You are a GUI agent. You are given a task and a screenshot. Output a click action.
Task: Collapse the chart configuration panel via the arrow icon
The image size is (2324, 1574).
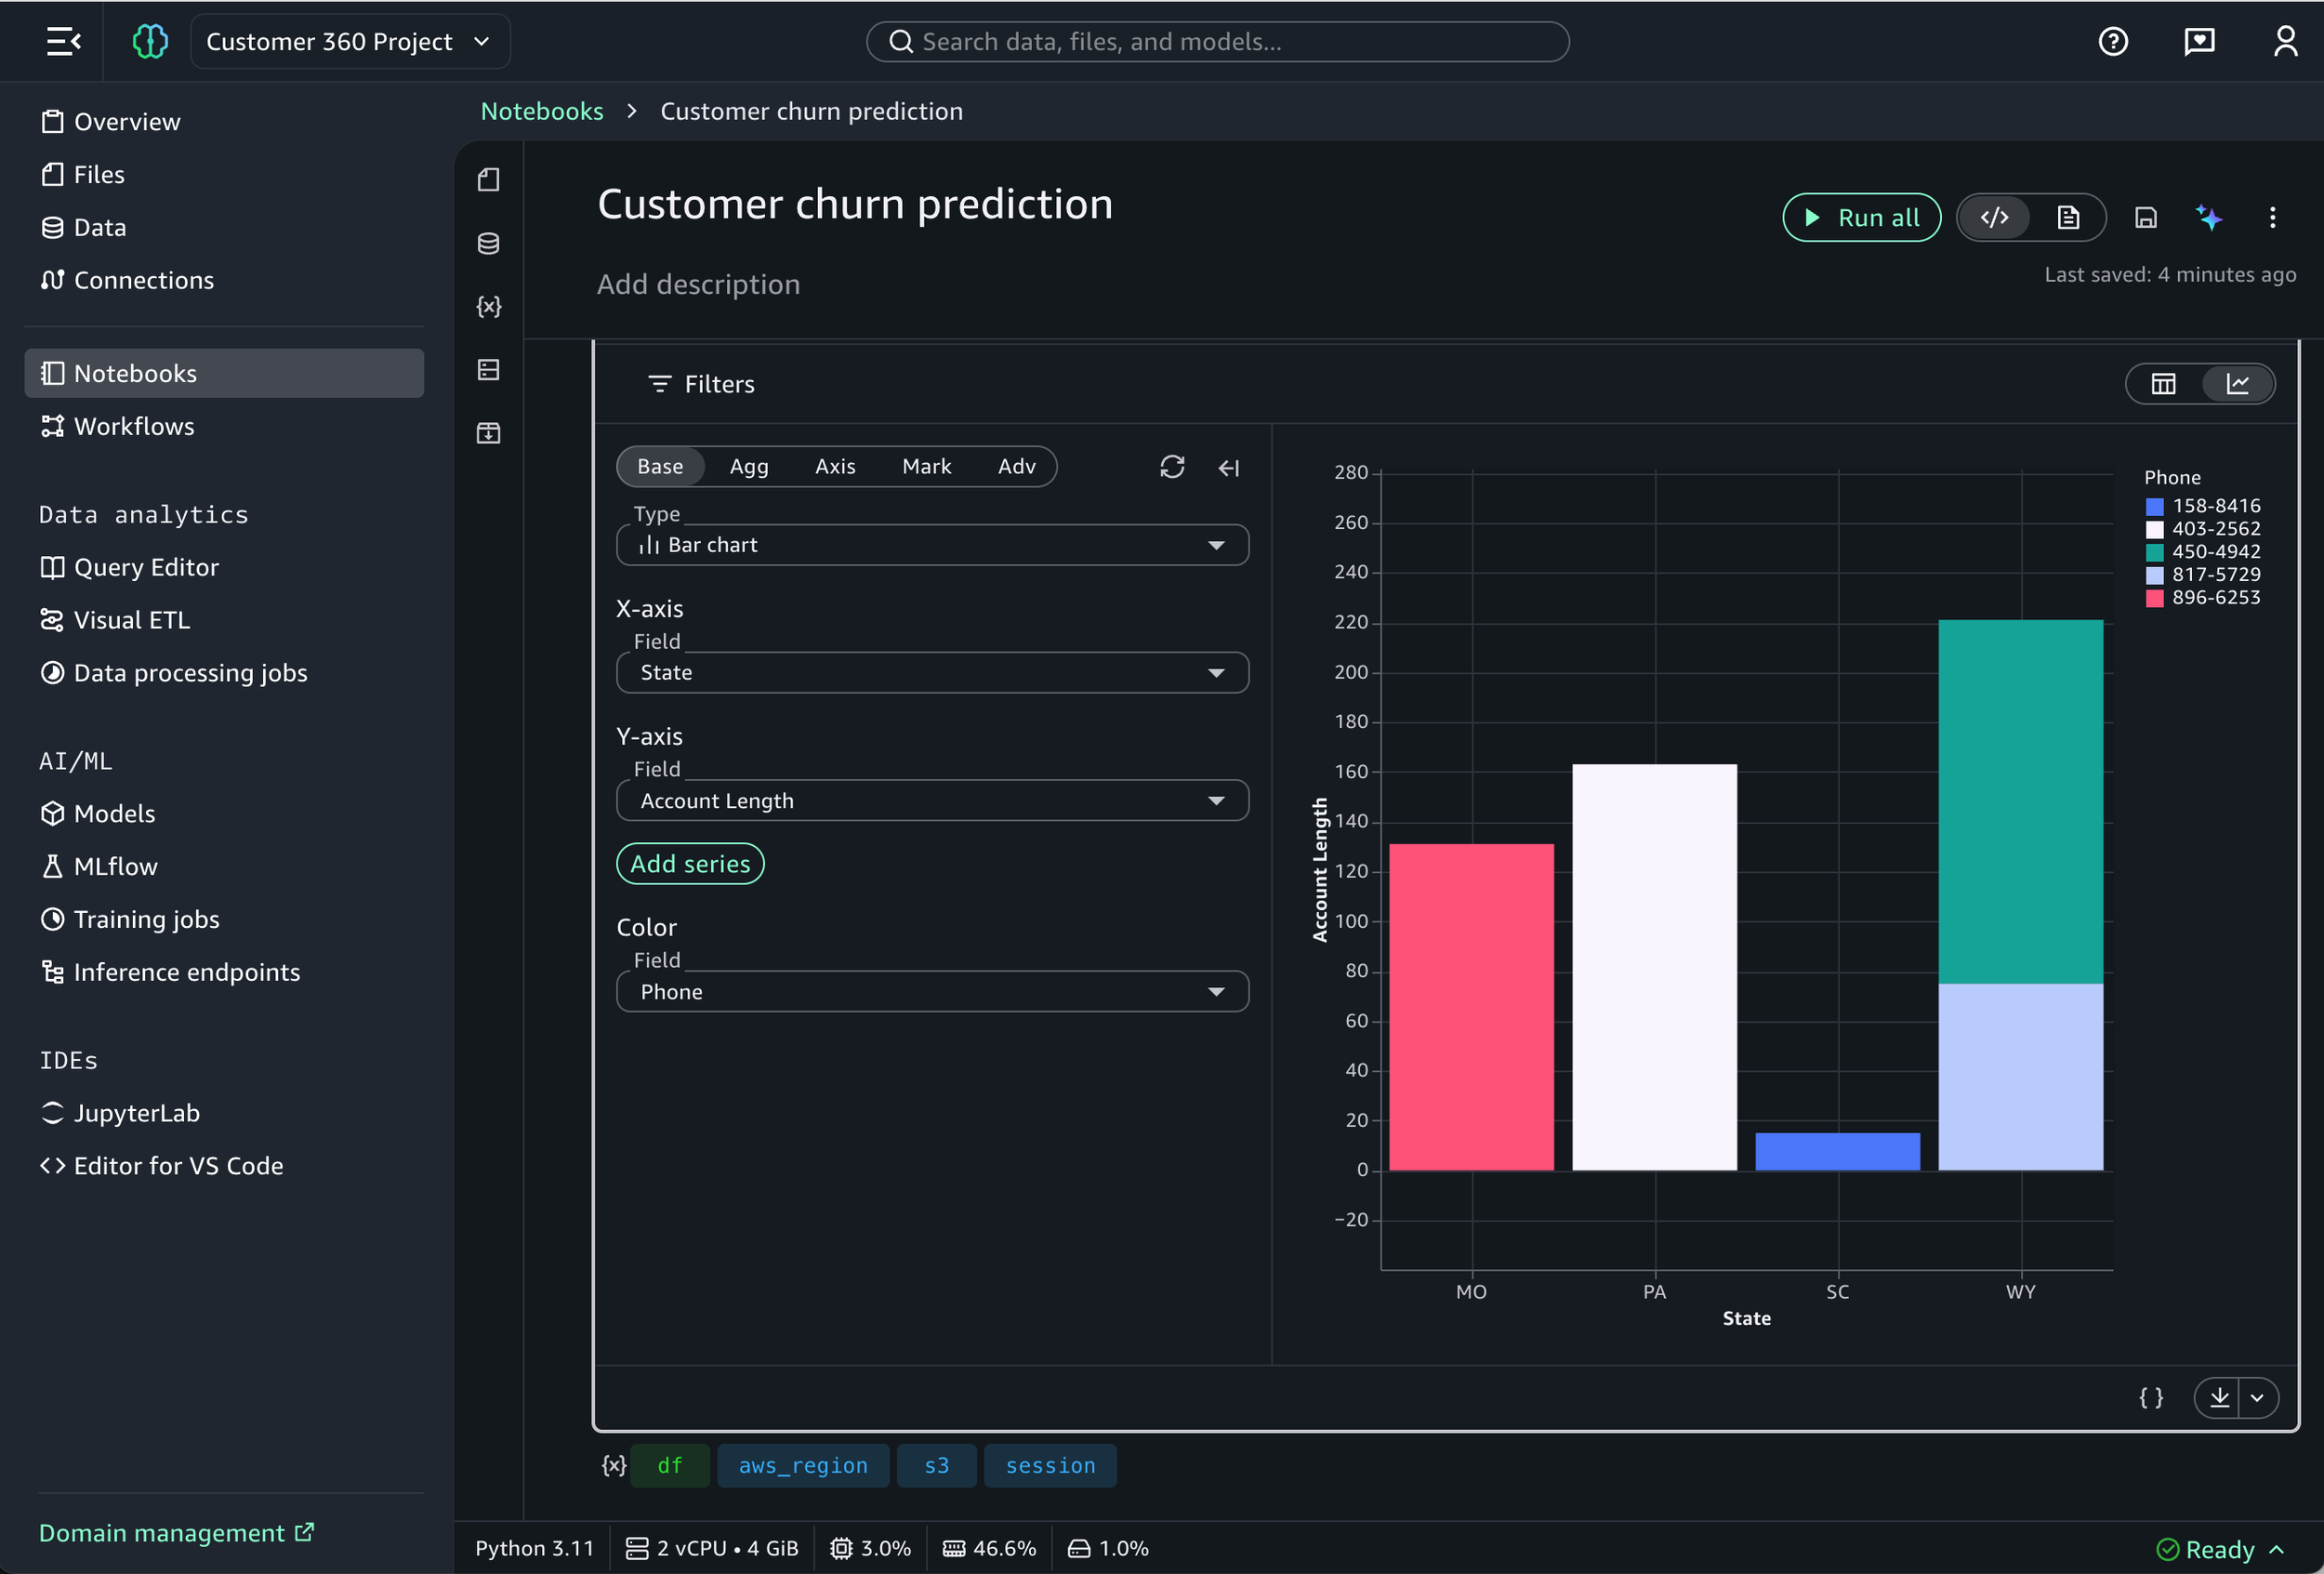[x=1228, y=467]
